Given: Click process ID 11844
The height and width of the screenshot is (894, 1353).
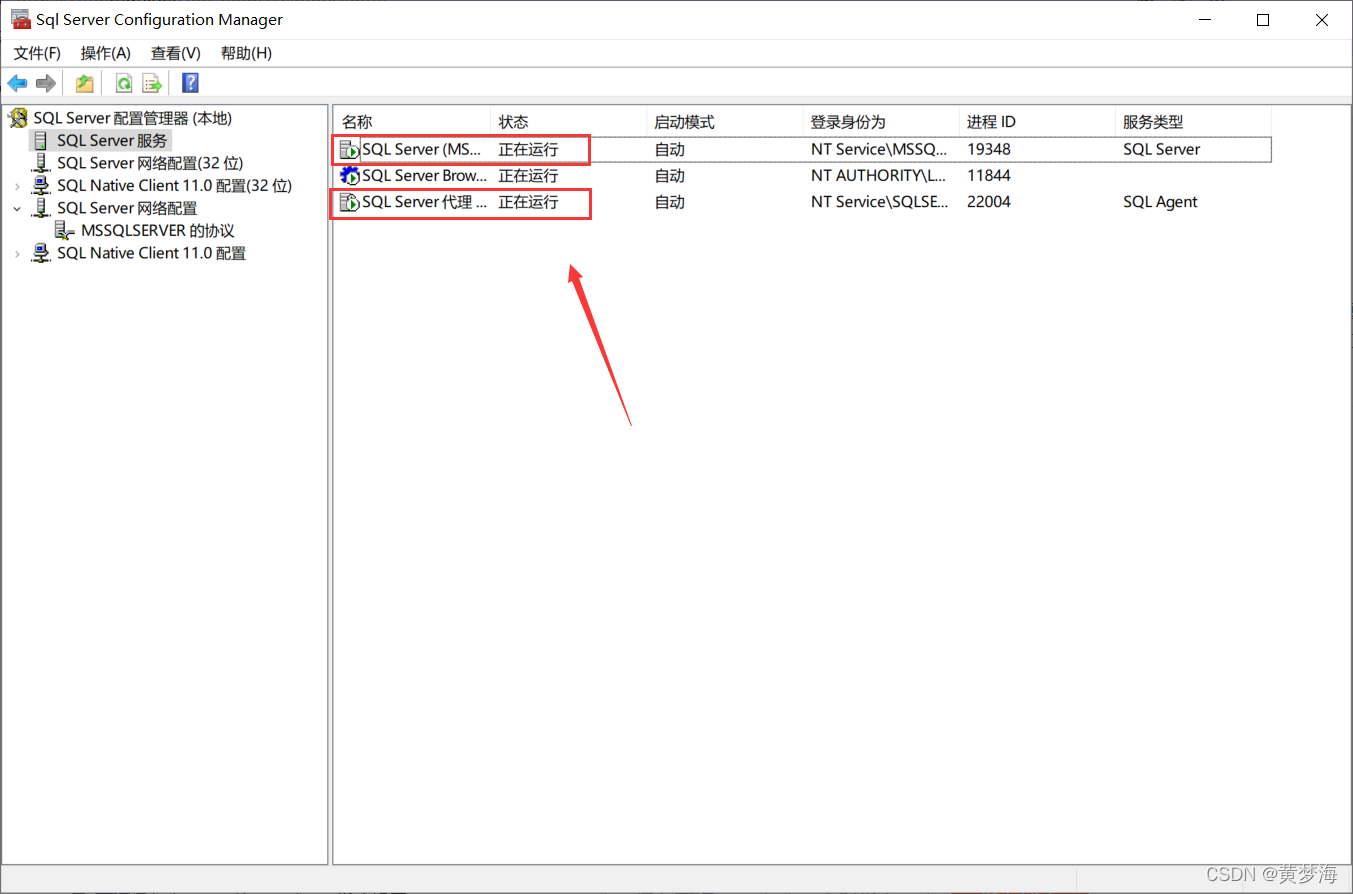Looking at the screenshot, I should 988,176.
